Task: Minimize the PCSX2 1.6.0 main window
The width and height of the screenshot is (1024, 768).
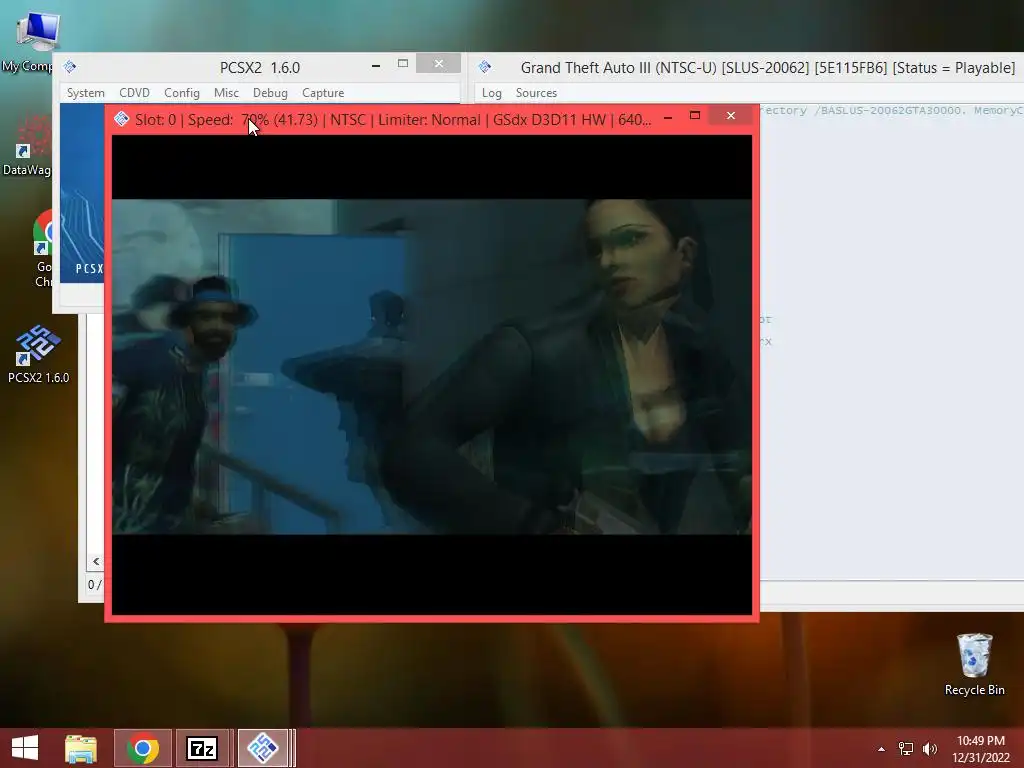Action: 376,65
